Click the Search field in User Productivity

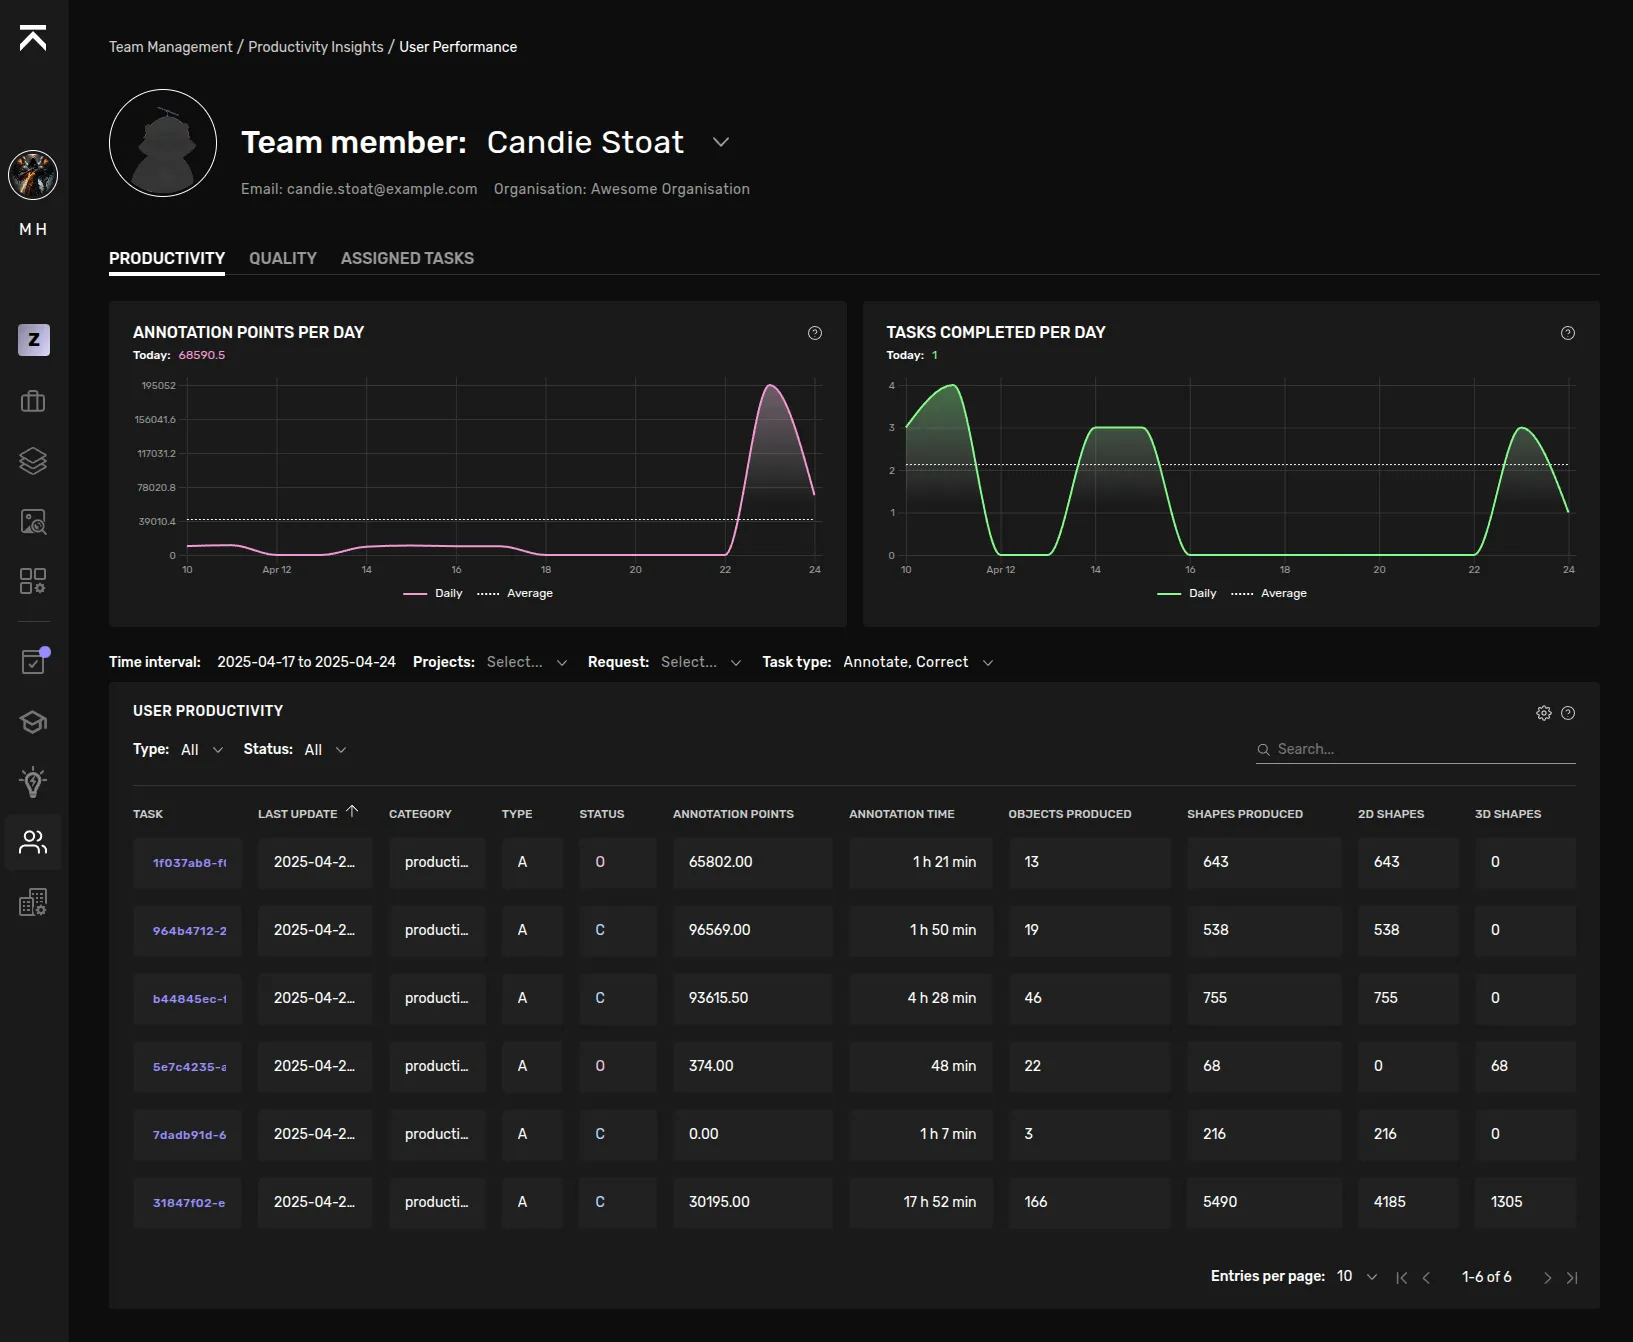point(1416,749)
